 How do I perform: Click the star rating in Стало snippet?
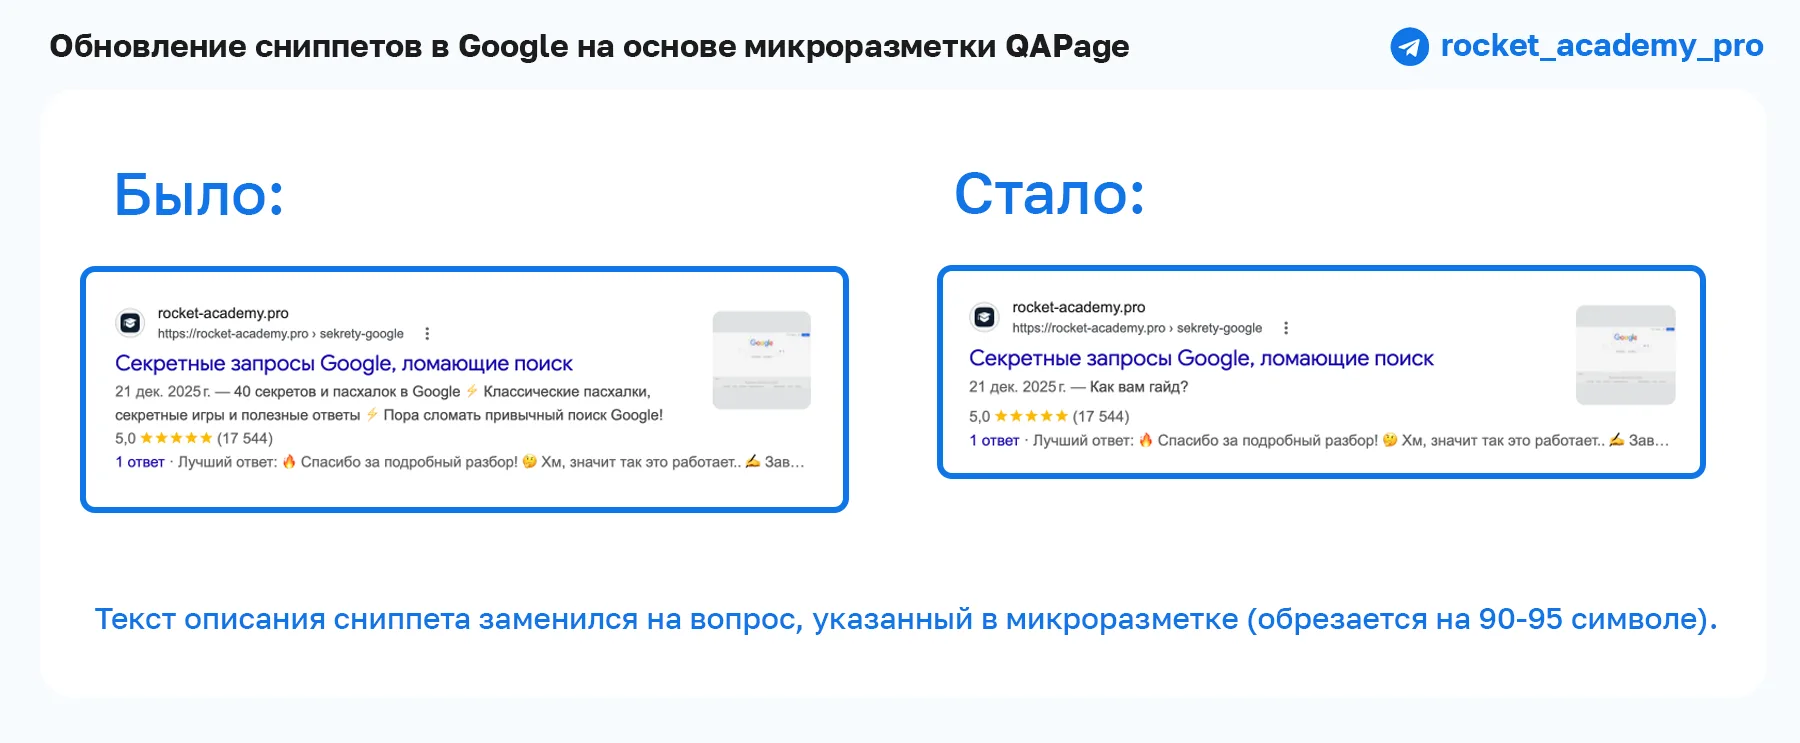(1031, 416)
